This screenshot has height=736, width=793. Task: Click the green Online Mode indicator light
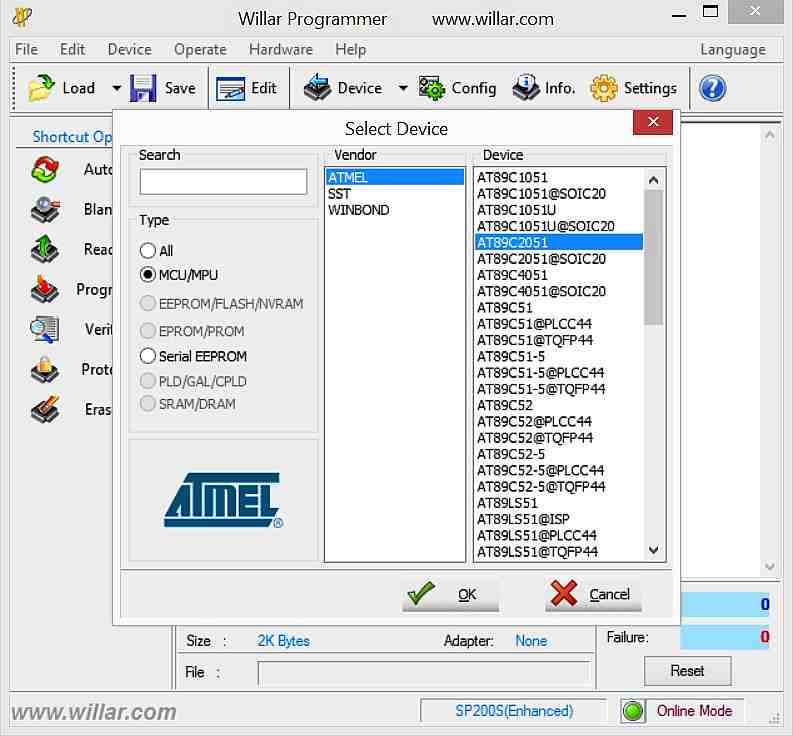pos(633,711)
